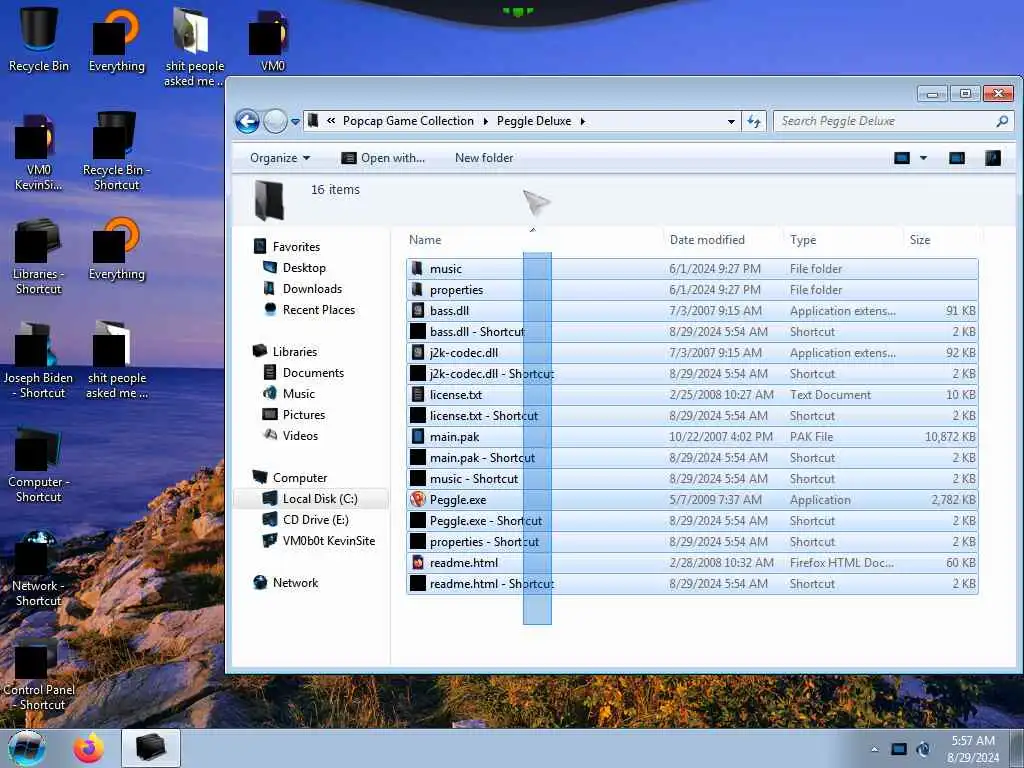Open Recent Places in Favorites
The height and width of the screenshot is (768, 1024).
pyautogui.click(x=319, y=310)
